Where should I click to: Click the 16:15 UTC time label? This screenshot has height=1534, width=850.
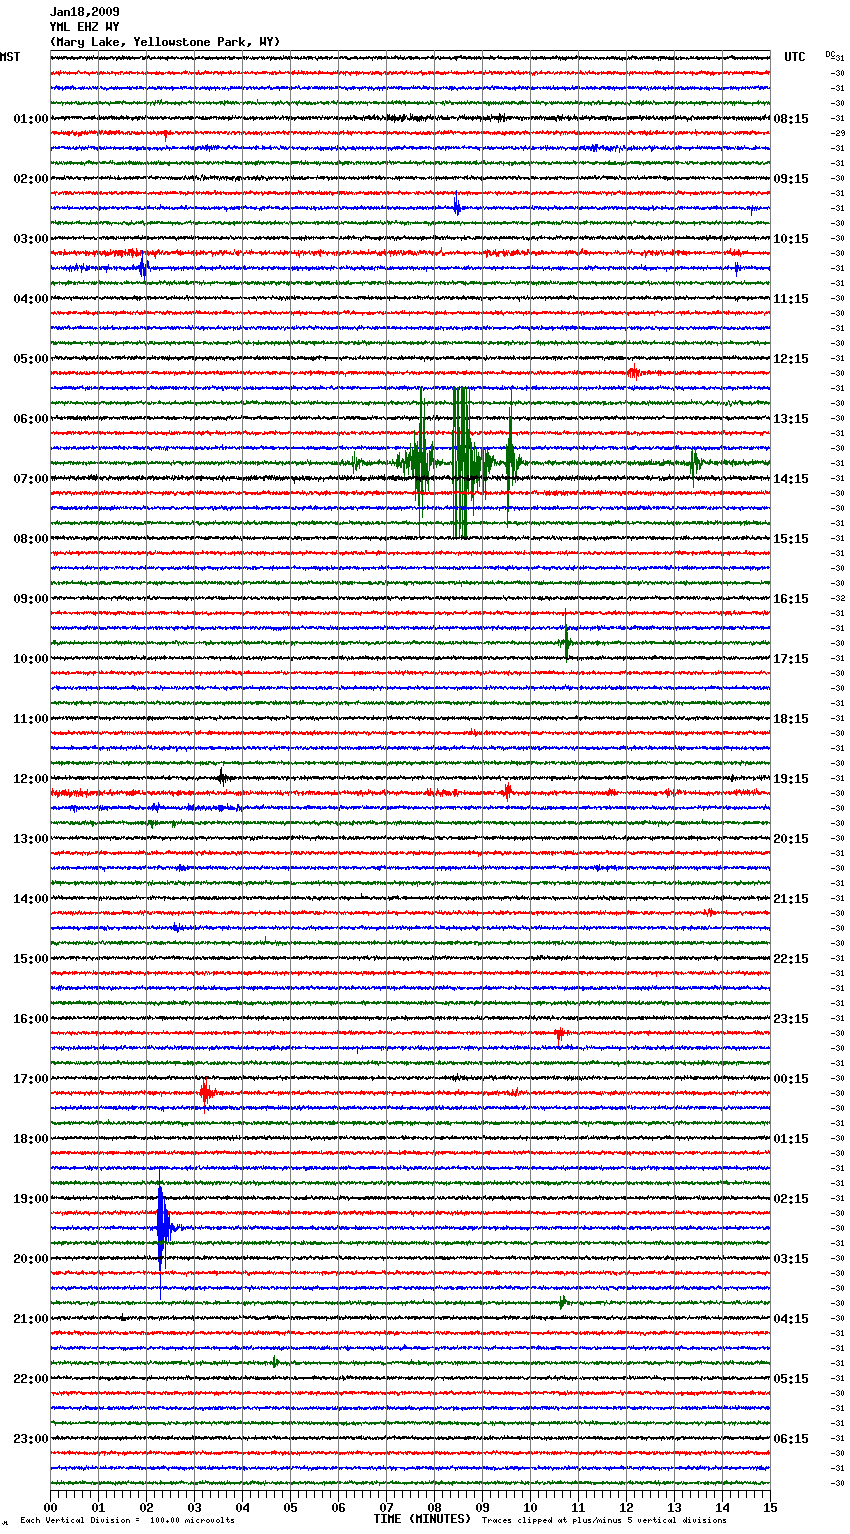coord(791,599)
